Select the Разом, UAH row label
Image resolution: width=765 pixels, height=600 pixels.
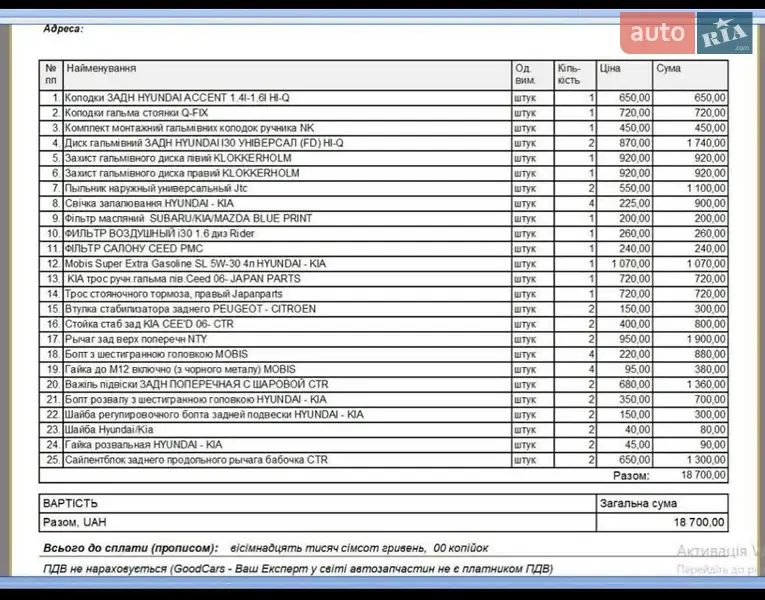(75, 522)
